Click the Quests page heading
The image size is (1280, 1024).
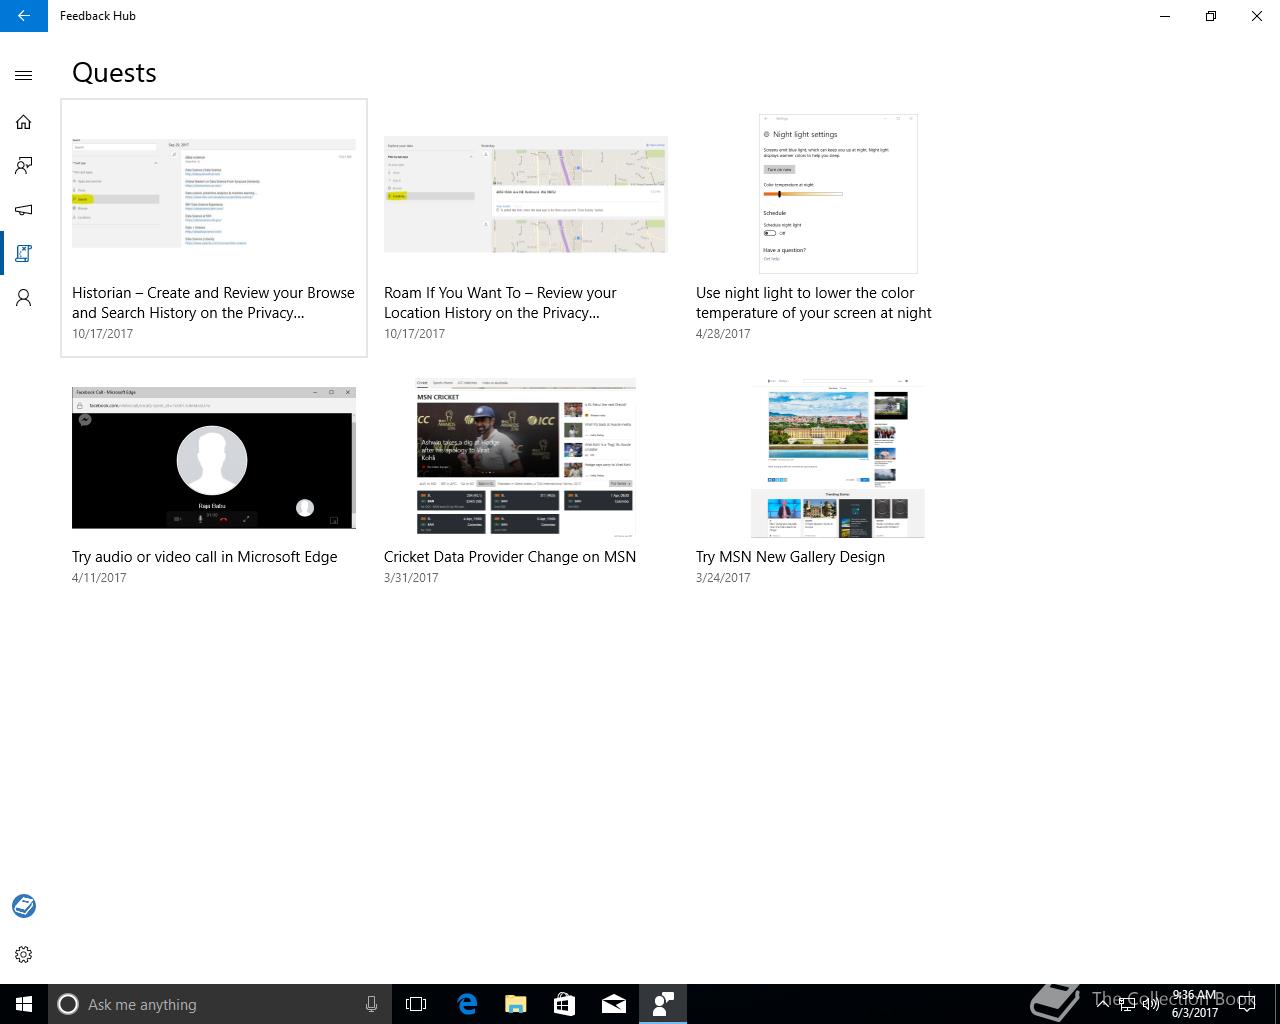114,73
